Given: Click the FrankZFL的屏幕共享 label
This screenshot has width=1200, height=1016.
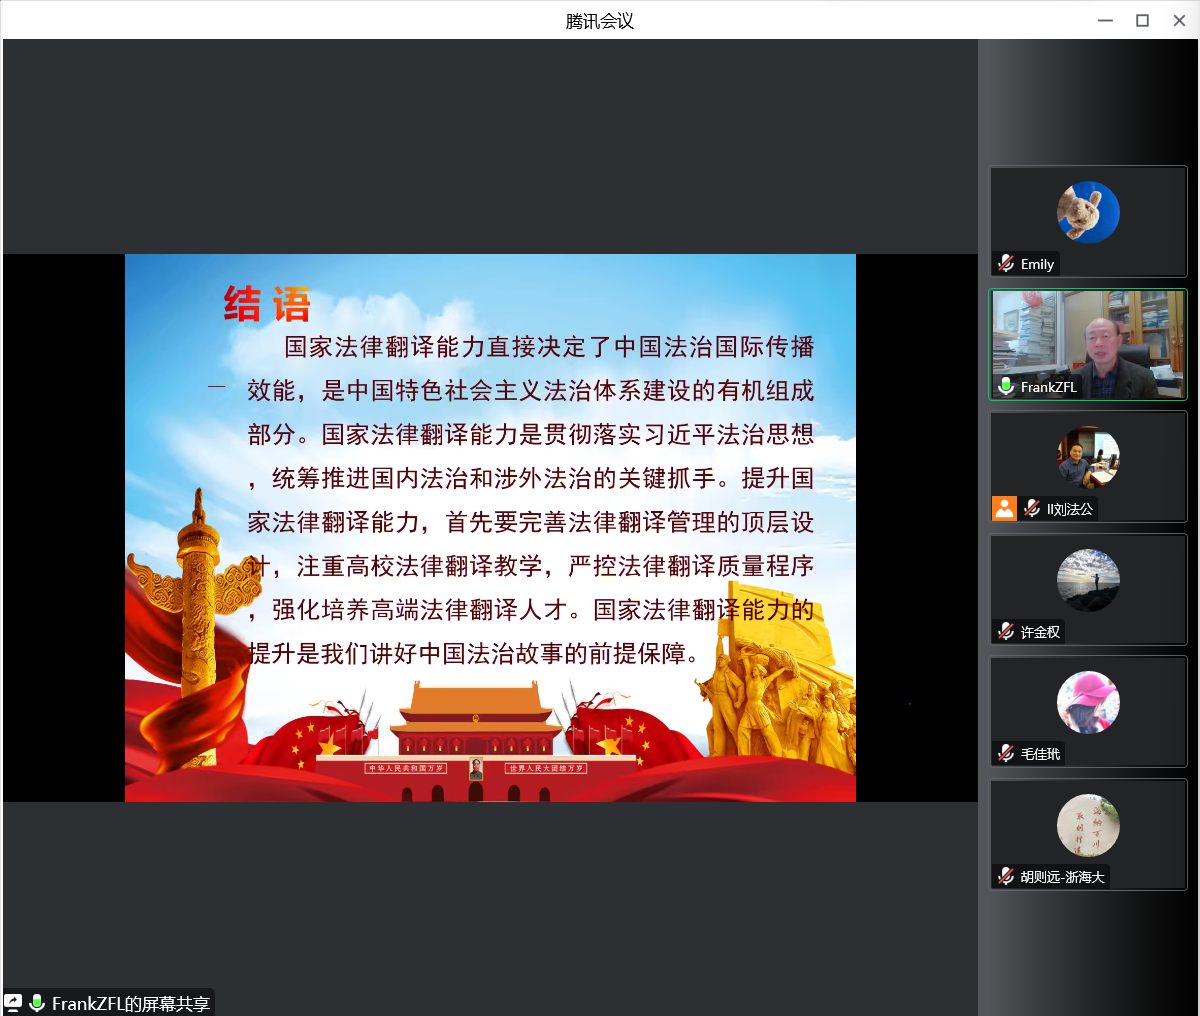Looking at the screenshot, I should coord(130,1004).
